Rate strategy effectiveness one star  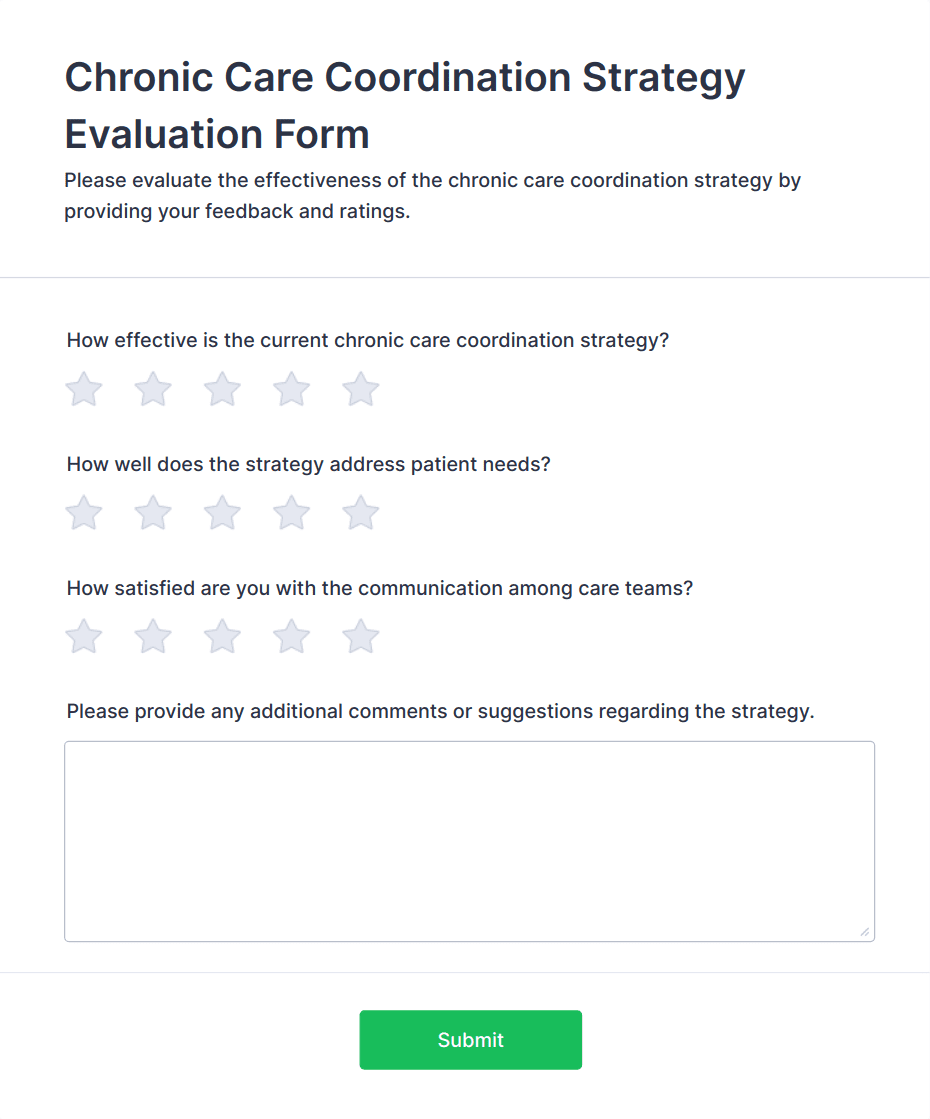83,389
